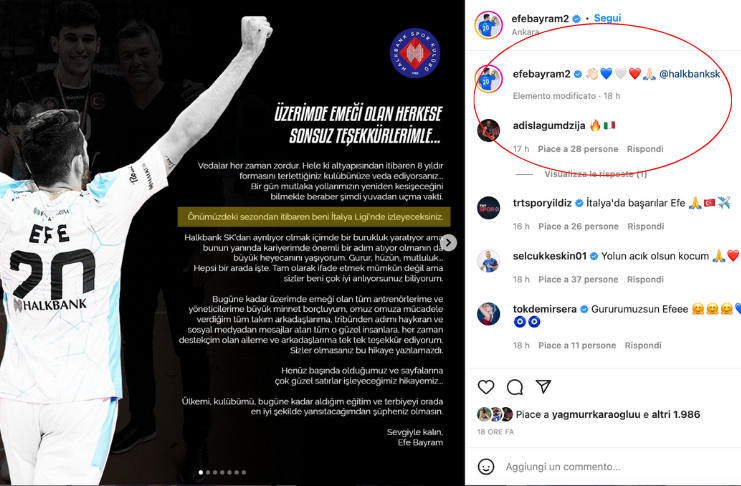Open adislagumdzija's avatar

[488, 130]
